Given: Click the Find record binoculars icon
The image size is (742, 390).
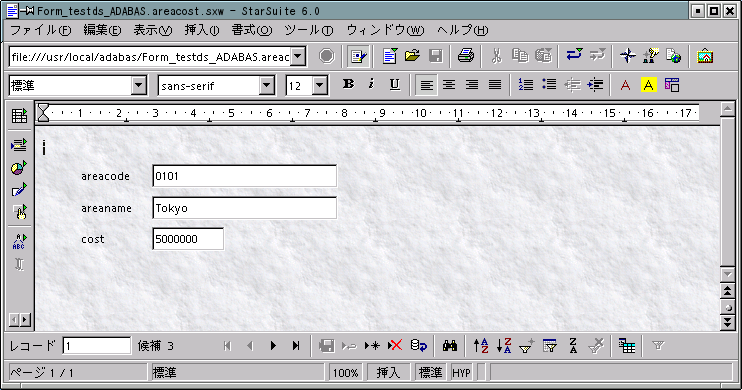Looking at the screenshot, I should tap(450, 346).
